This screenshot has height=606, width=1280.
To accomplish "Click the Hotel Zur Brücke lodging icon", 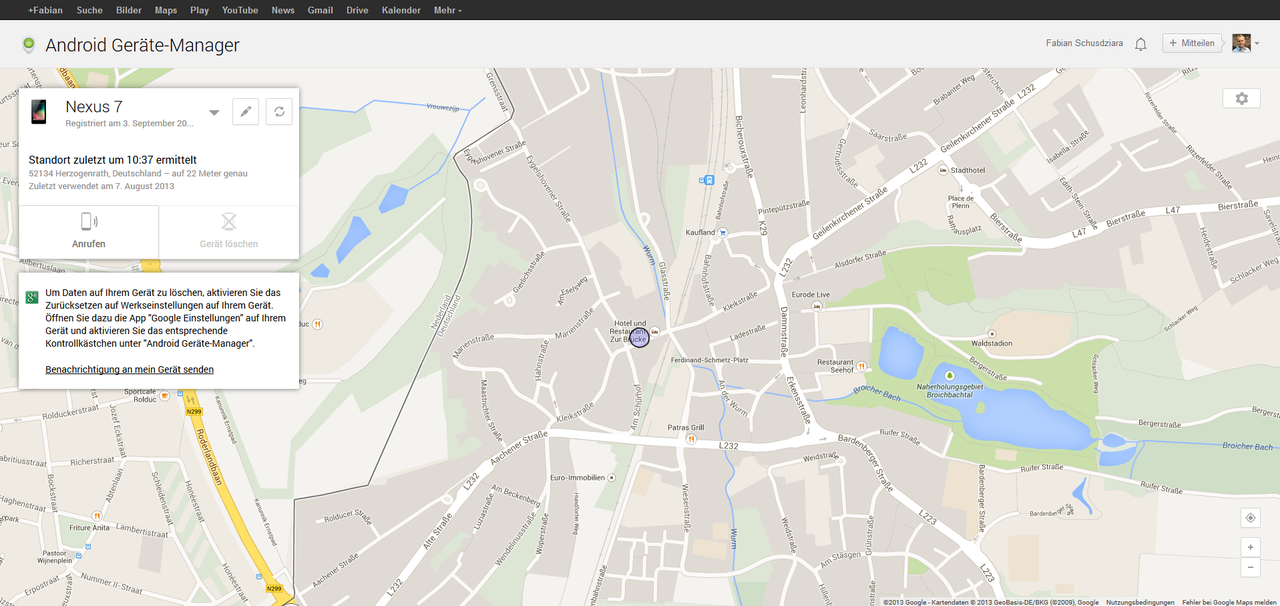I will click(x=654, y=331).
